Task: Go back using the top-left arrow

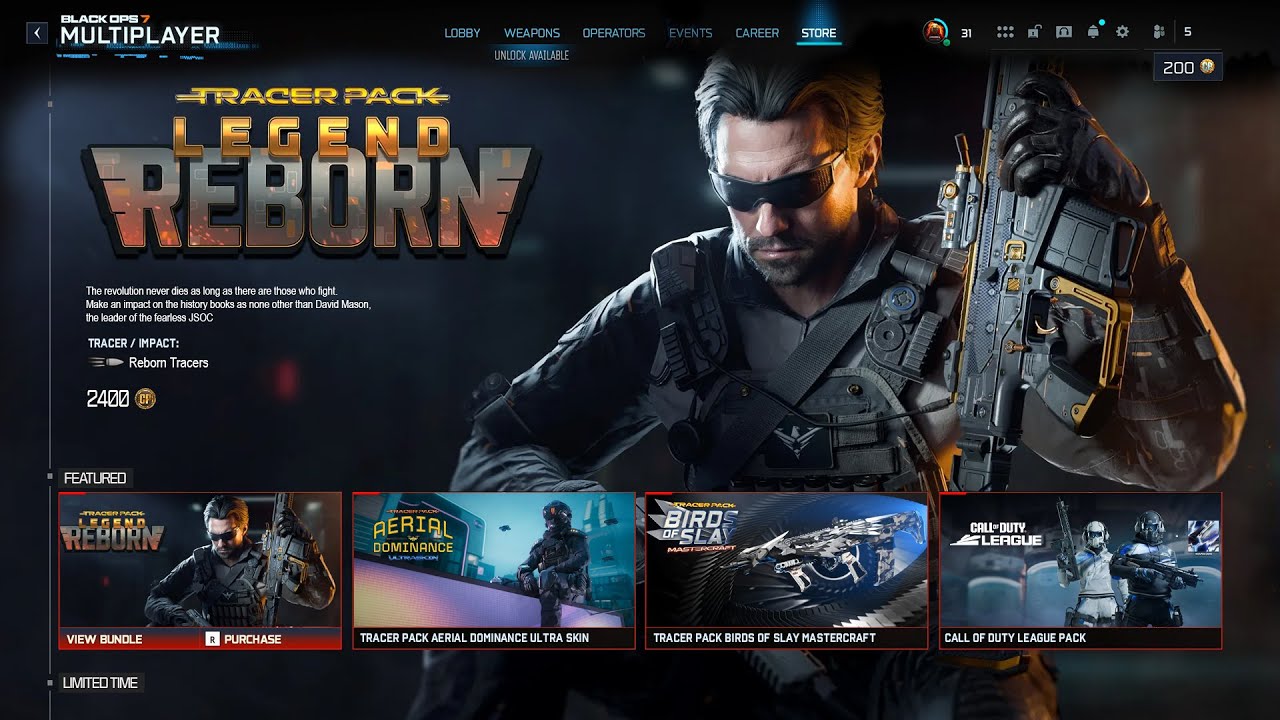Action: coord(37,33)
